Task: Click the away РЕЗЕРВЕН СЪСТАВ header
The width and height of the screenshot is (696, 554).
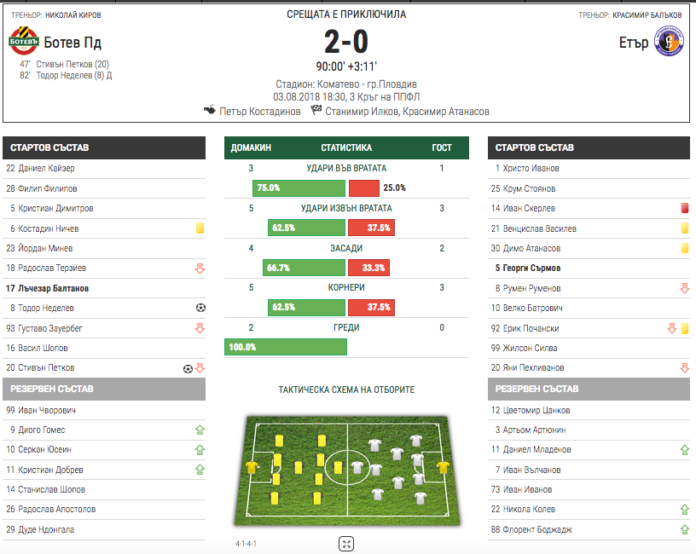Action: click(x=589, y=389)
